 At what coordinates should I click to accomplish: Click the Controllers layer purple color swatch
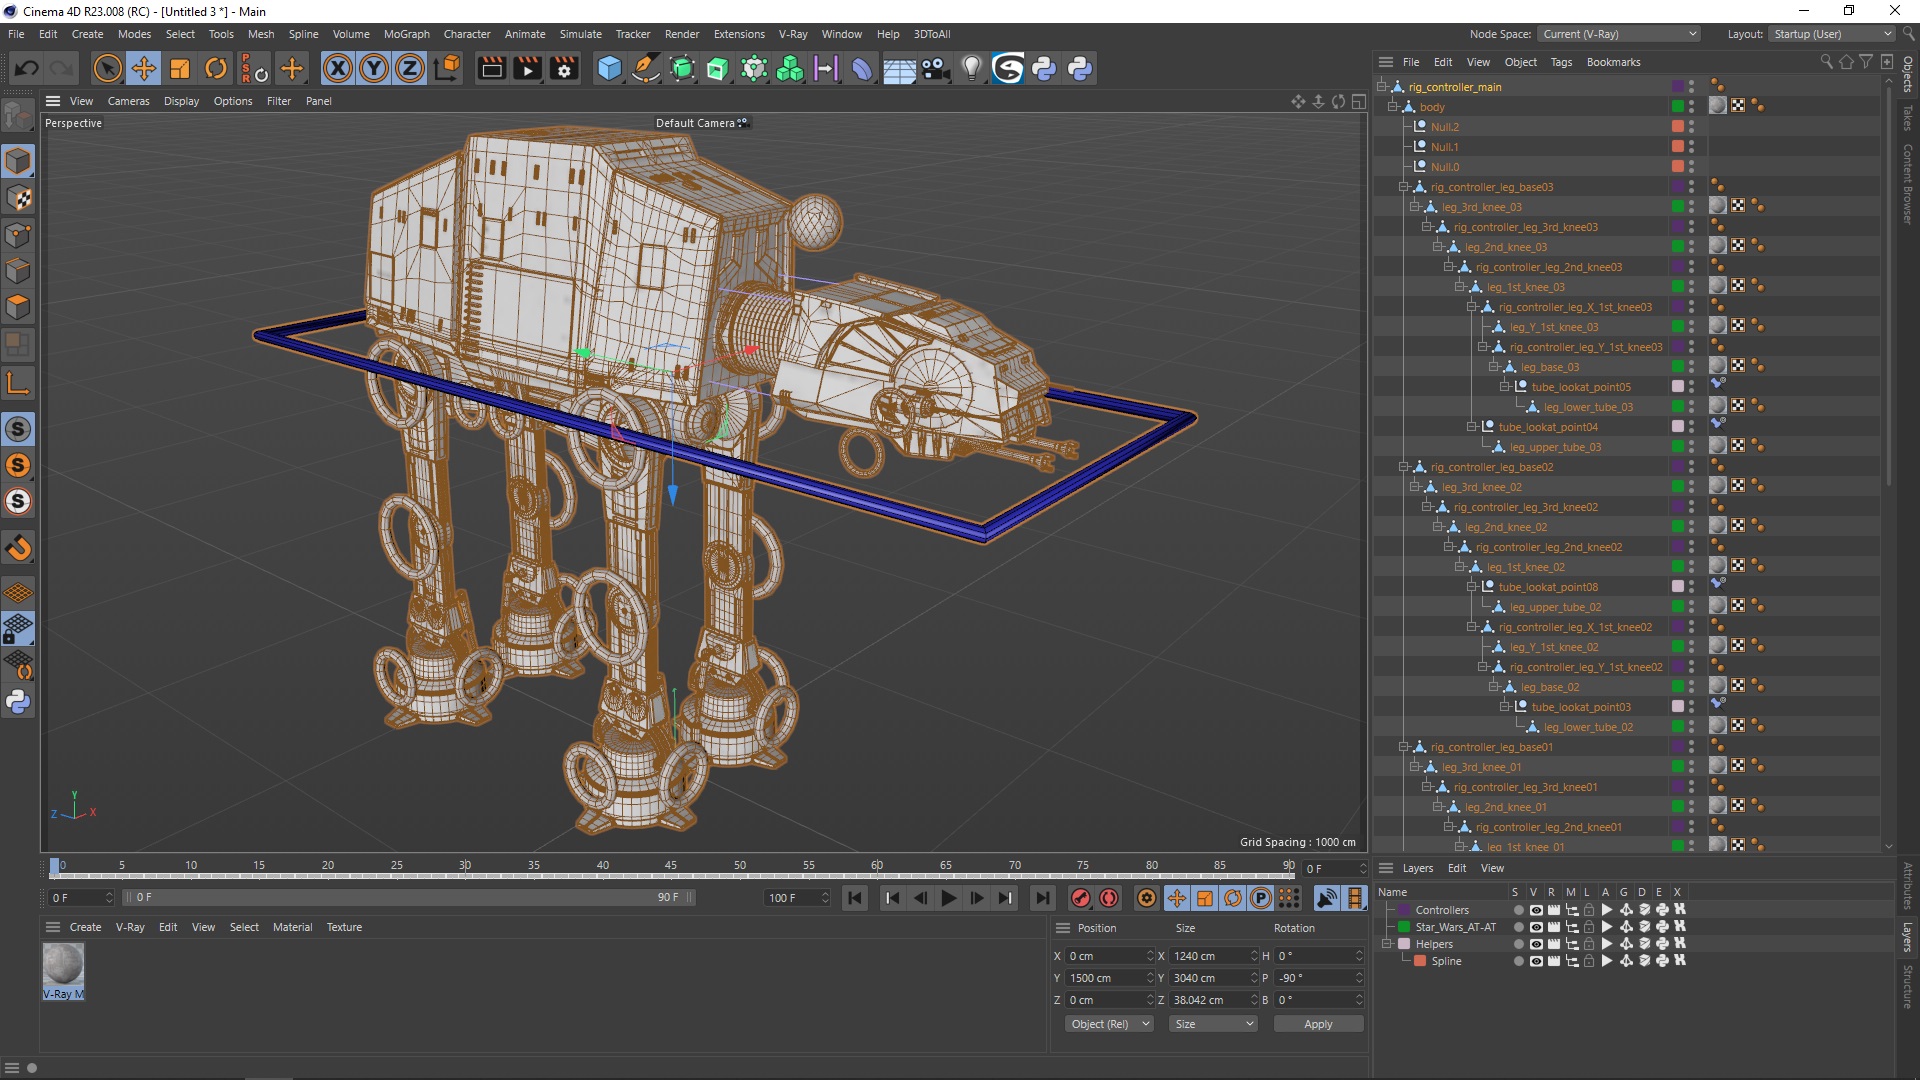pos(1404,910)
